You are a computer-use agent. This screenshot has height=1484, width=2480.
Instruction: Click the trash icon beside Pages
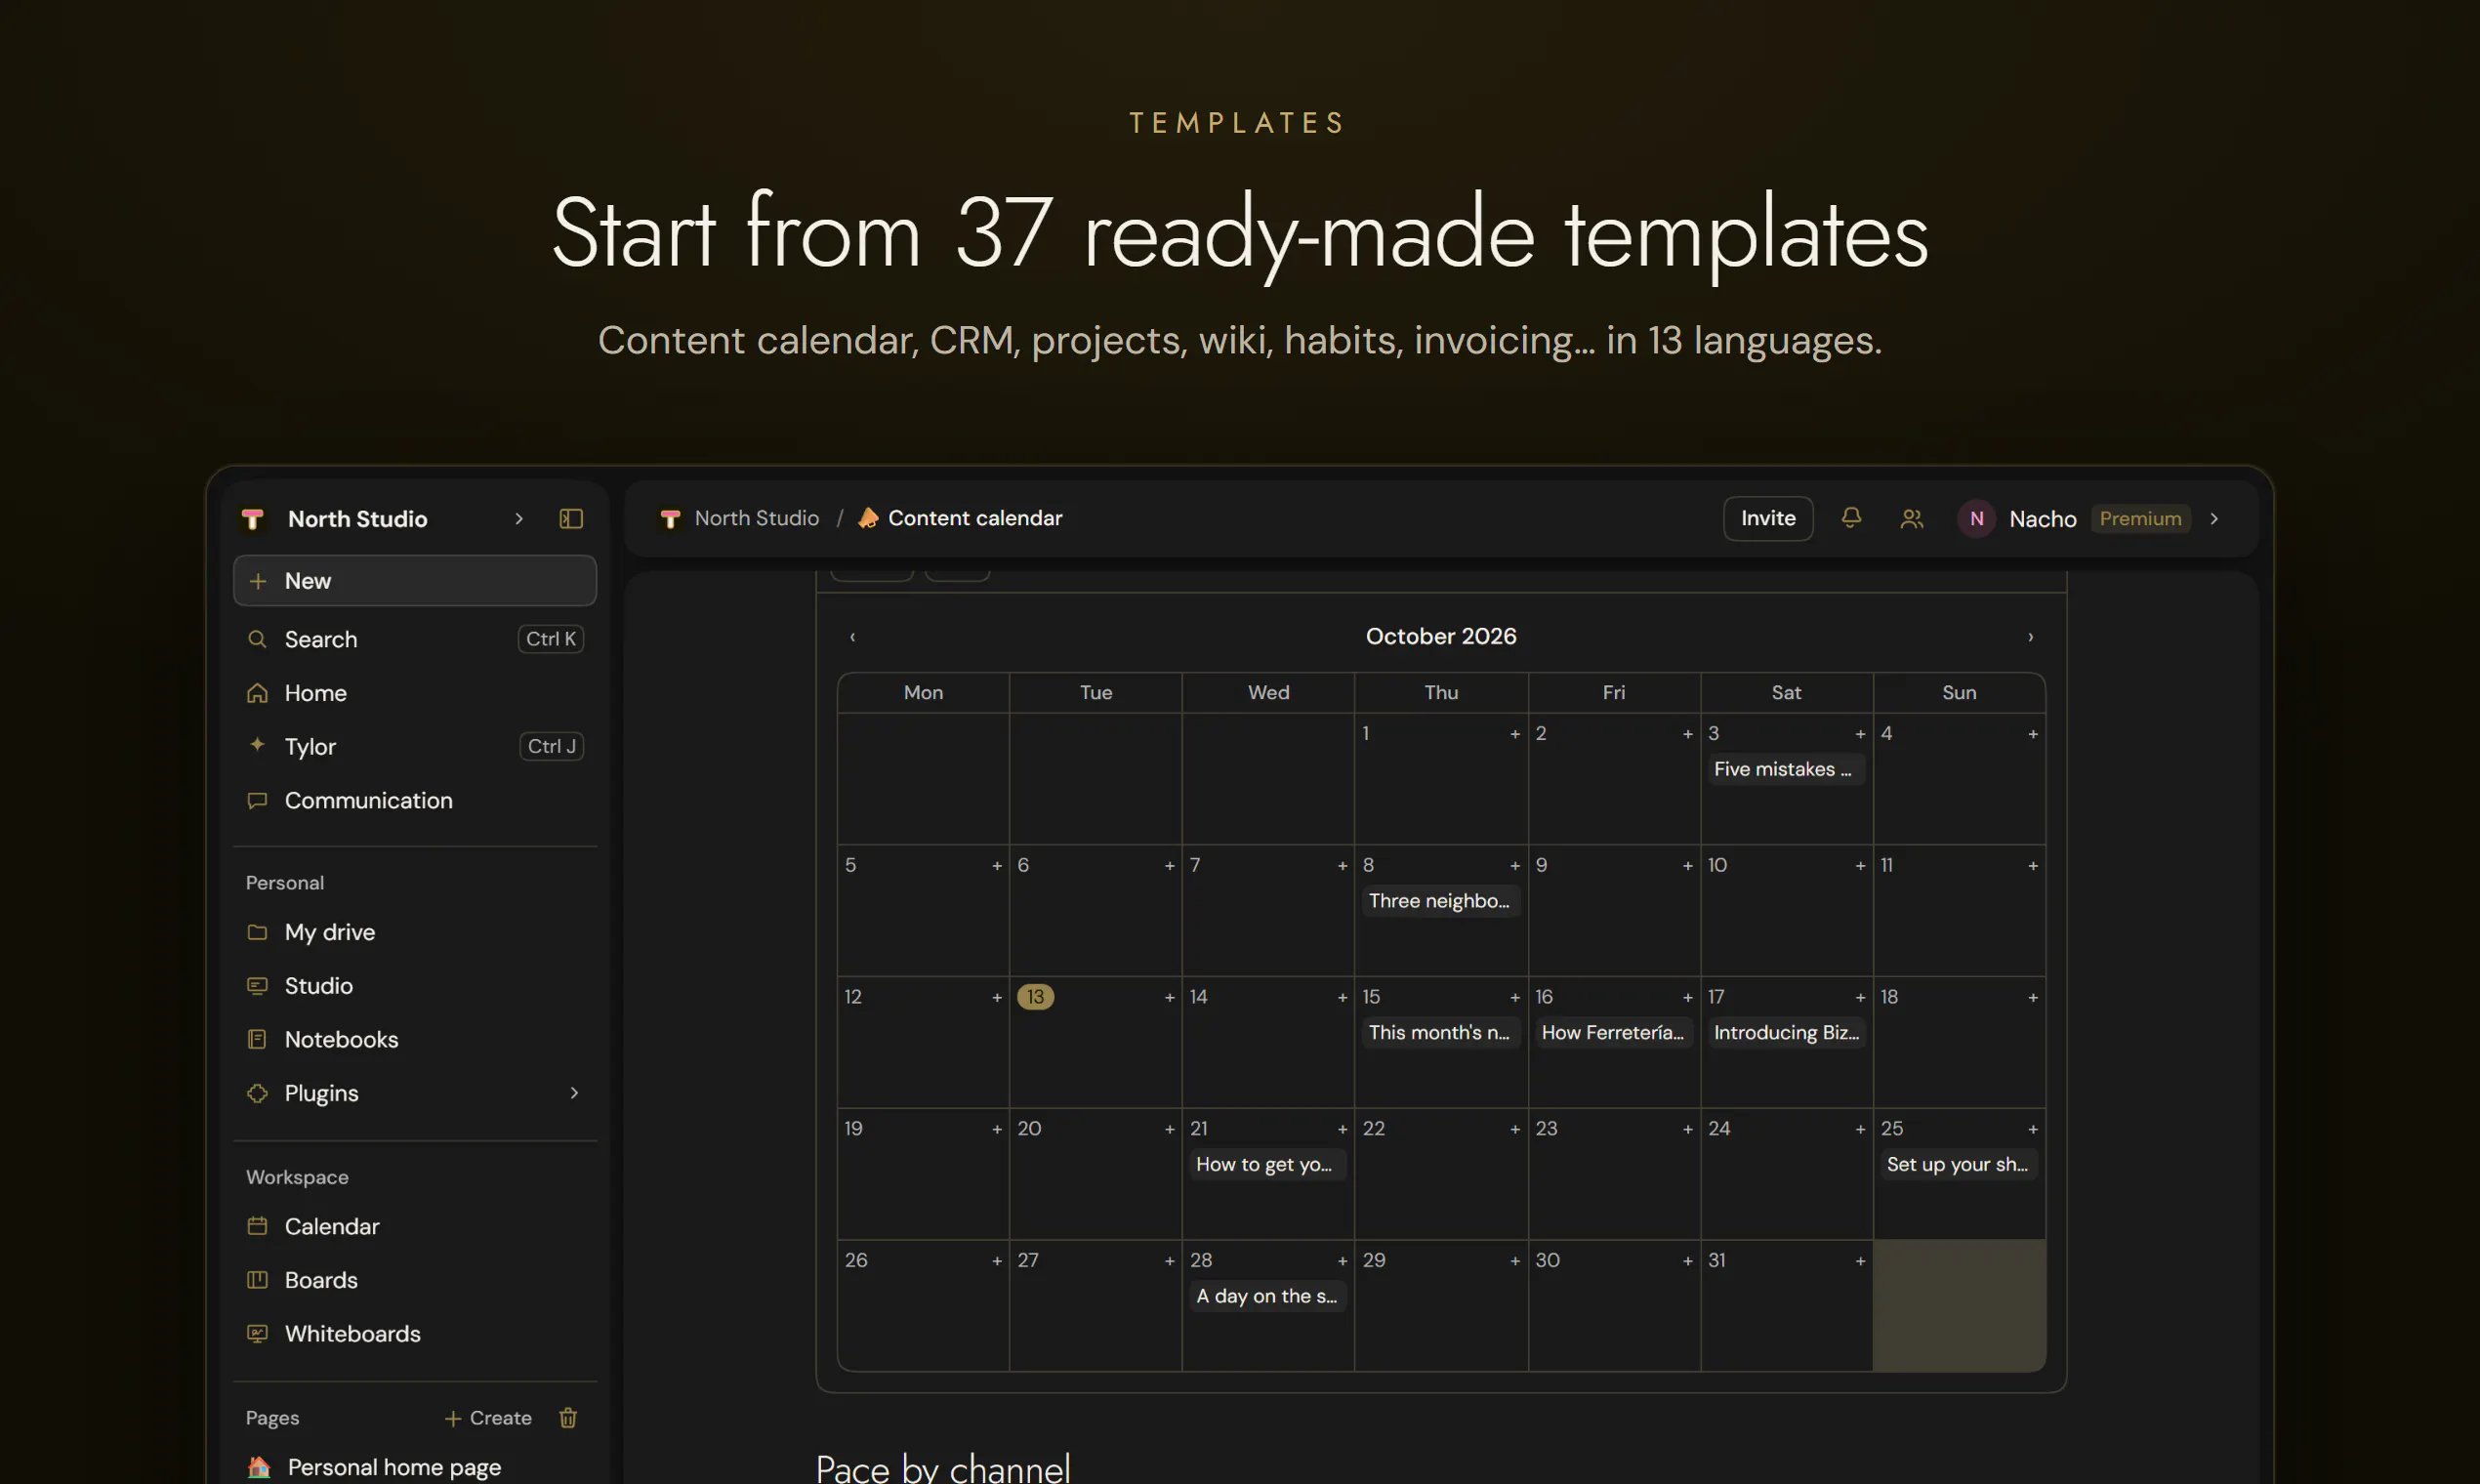[568, 1417]
